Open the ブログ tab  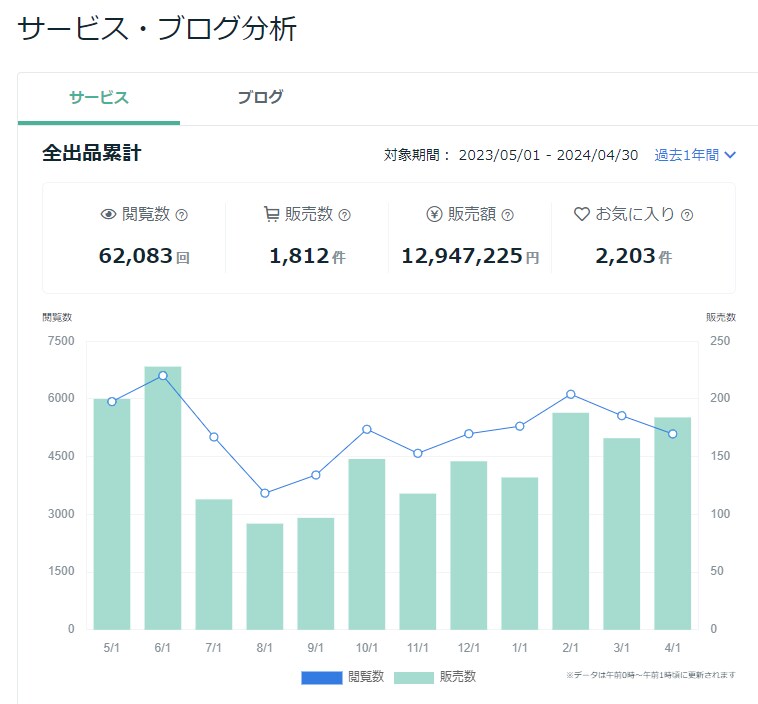(x=260, y=98)
